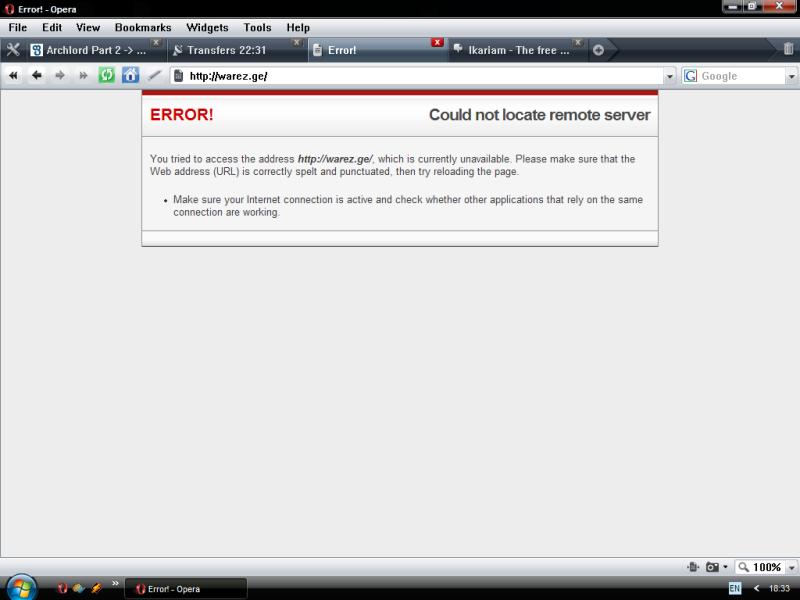The image size is (800, 600).
Task: Click the page icon in address bar
Action: [x=179, y=76]
